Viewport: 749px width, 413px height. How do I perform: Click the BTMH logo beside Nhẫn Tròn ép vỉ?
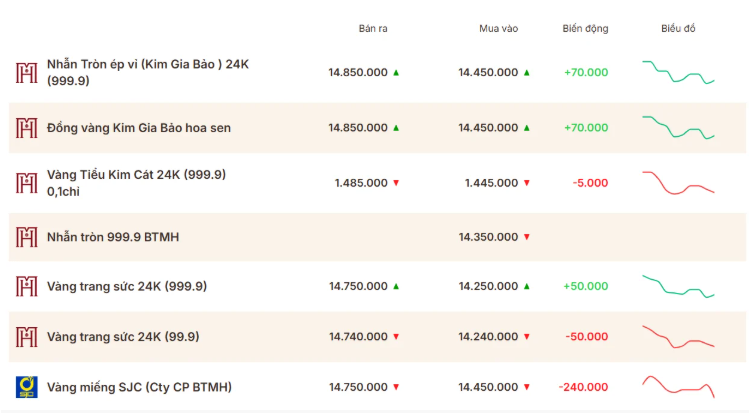[26, 73]
